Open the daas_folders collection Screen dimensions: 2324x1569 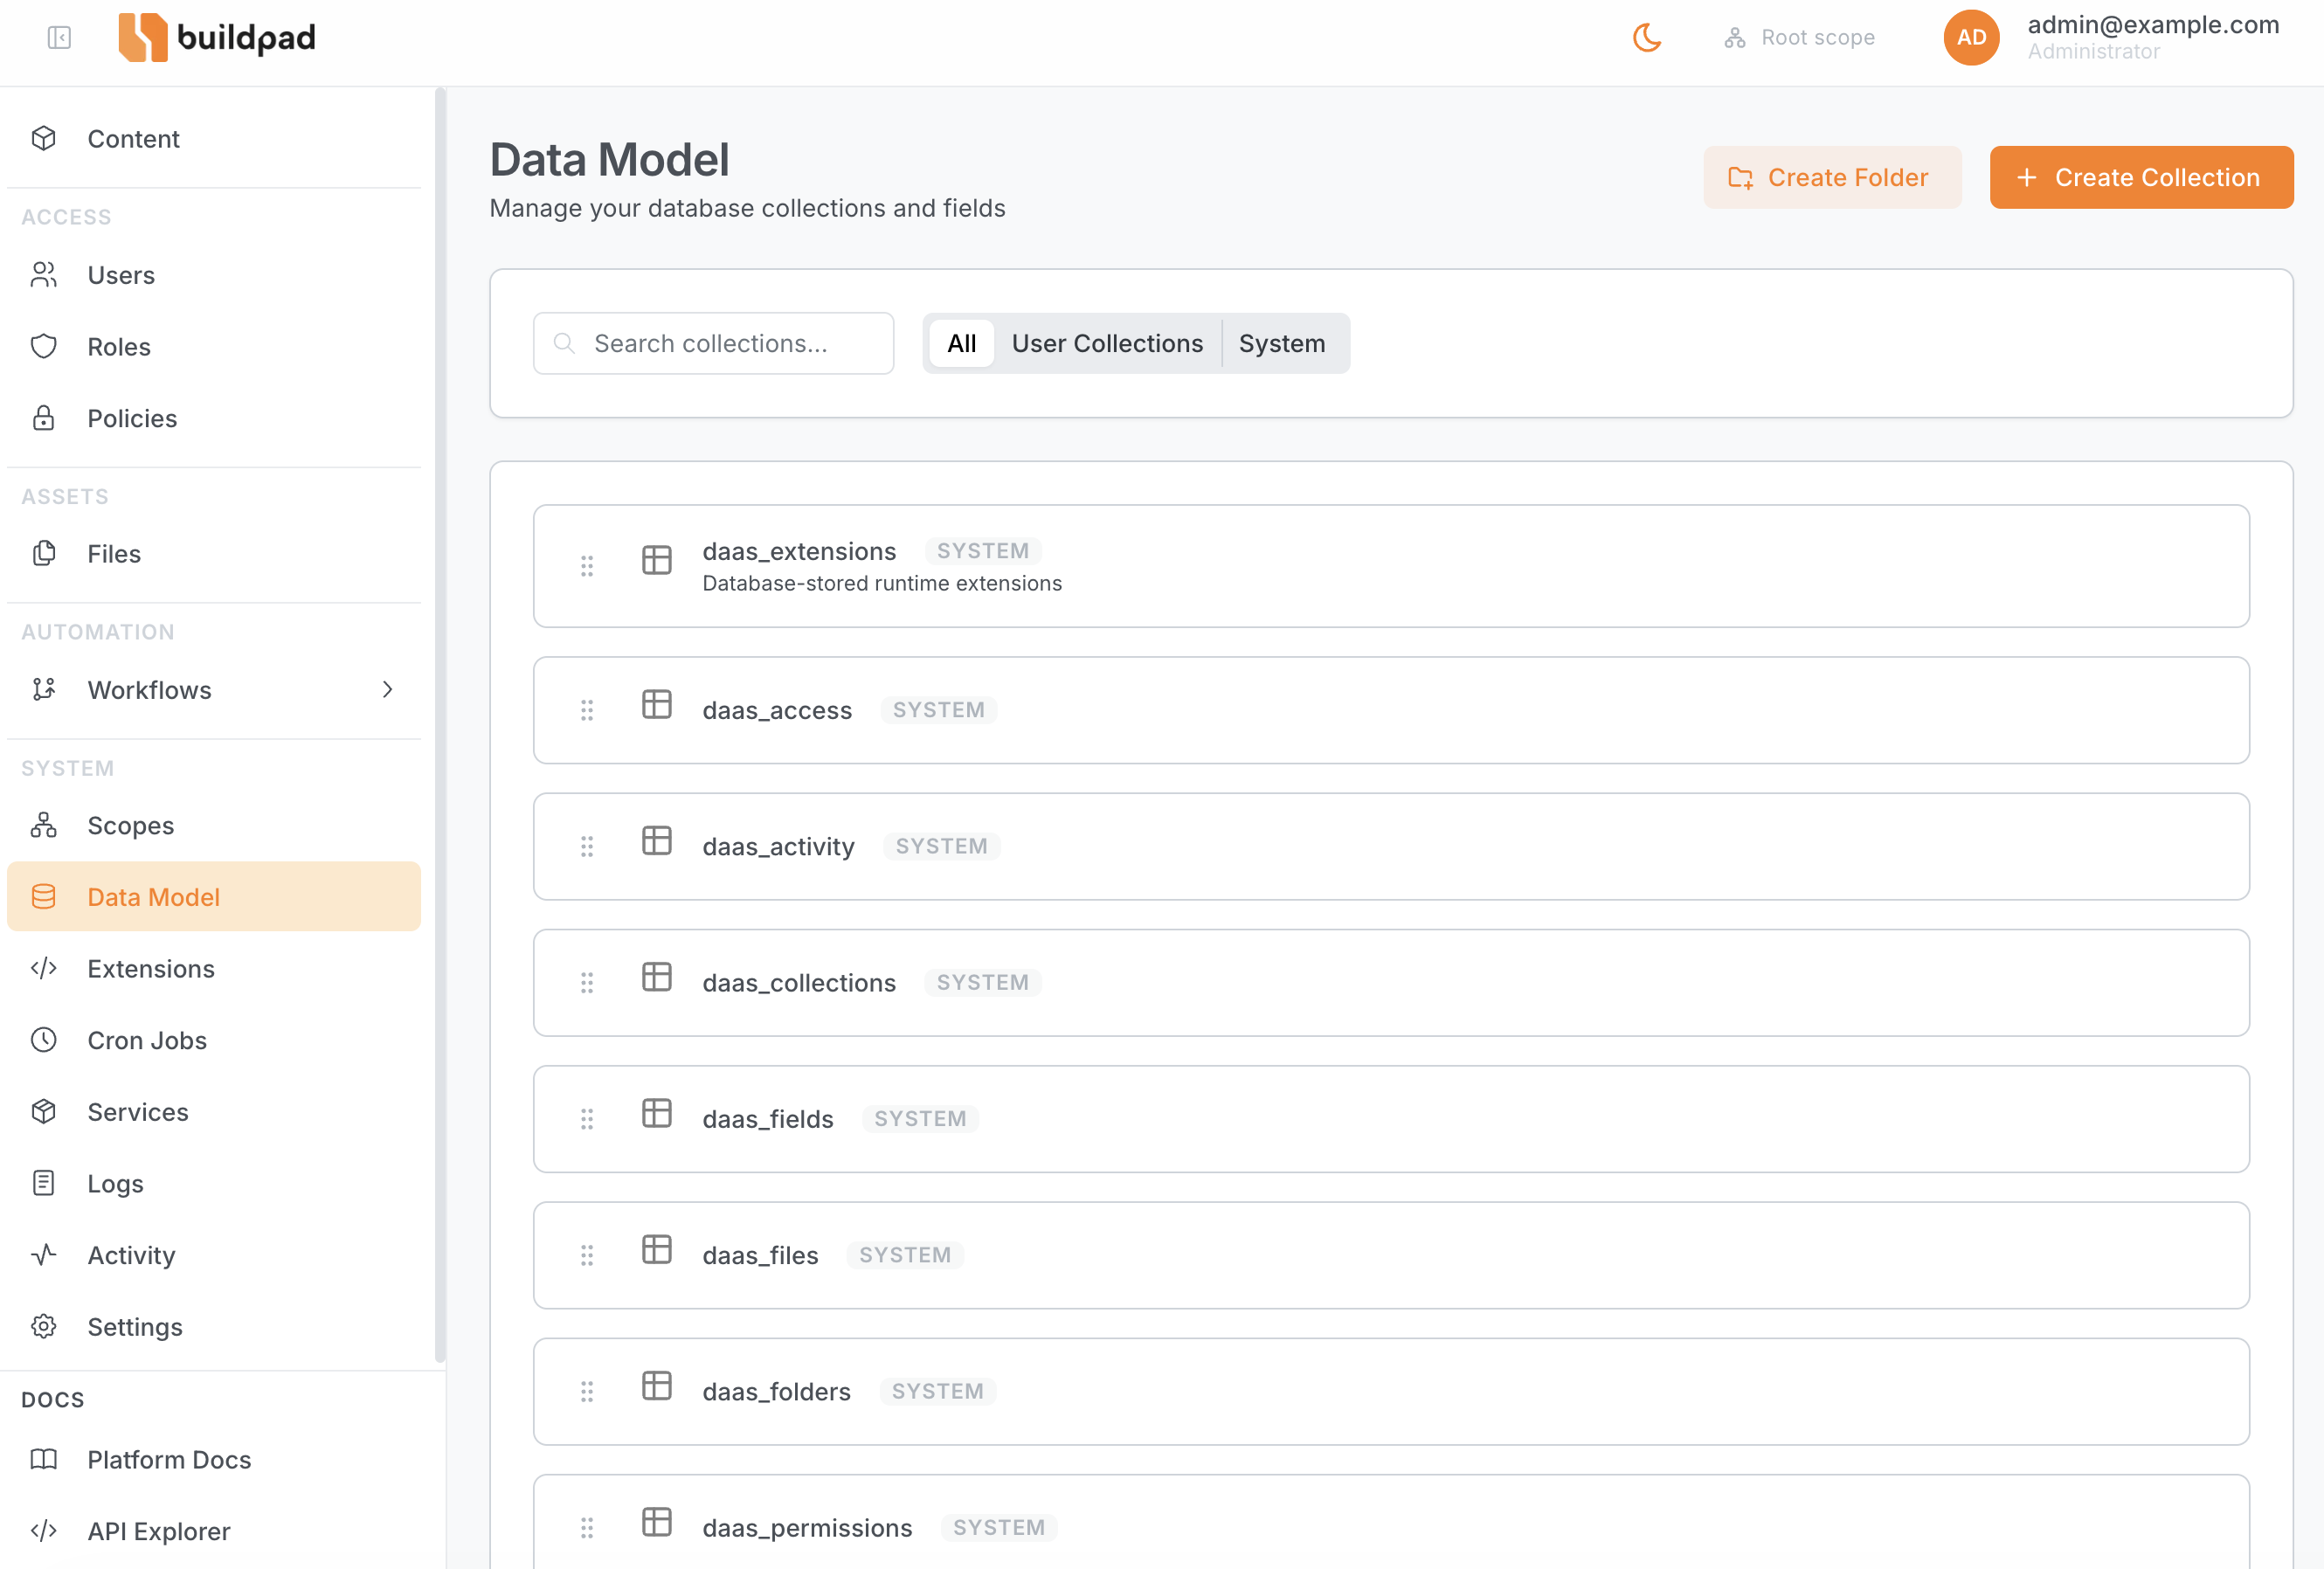click(1391, 1393)
